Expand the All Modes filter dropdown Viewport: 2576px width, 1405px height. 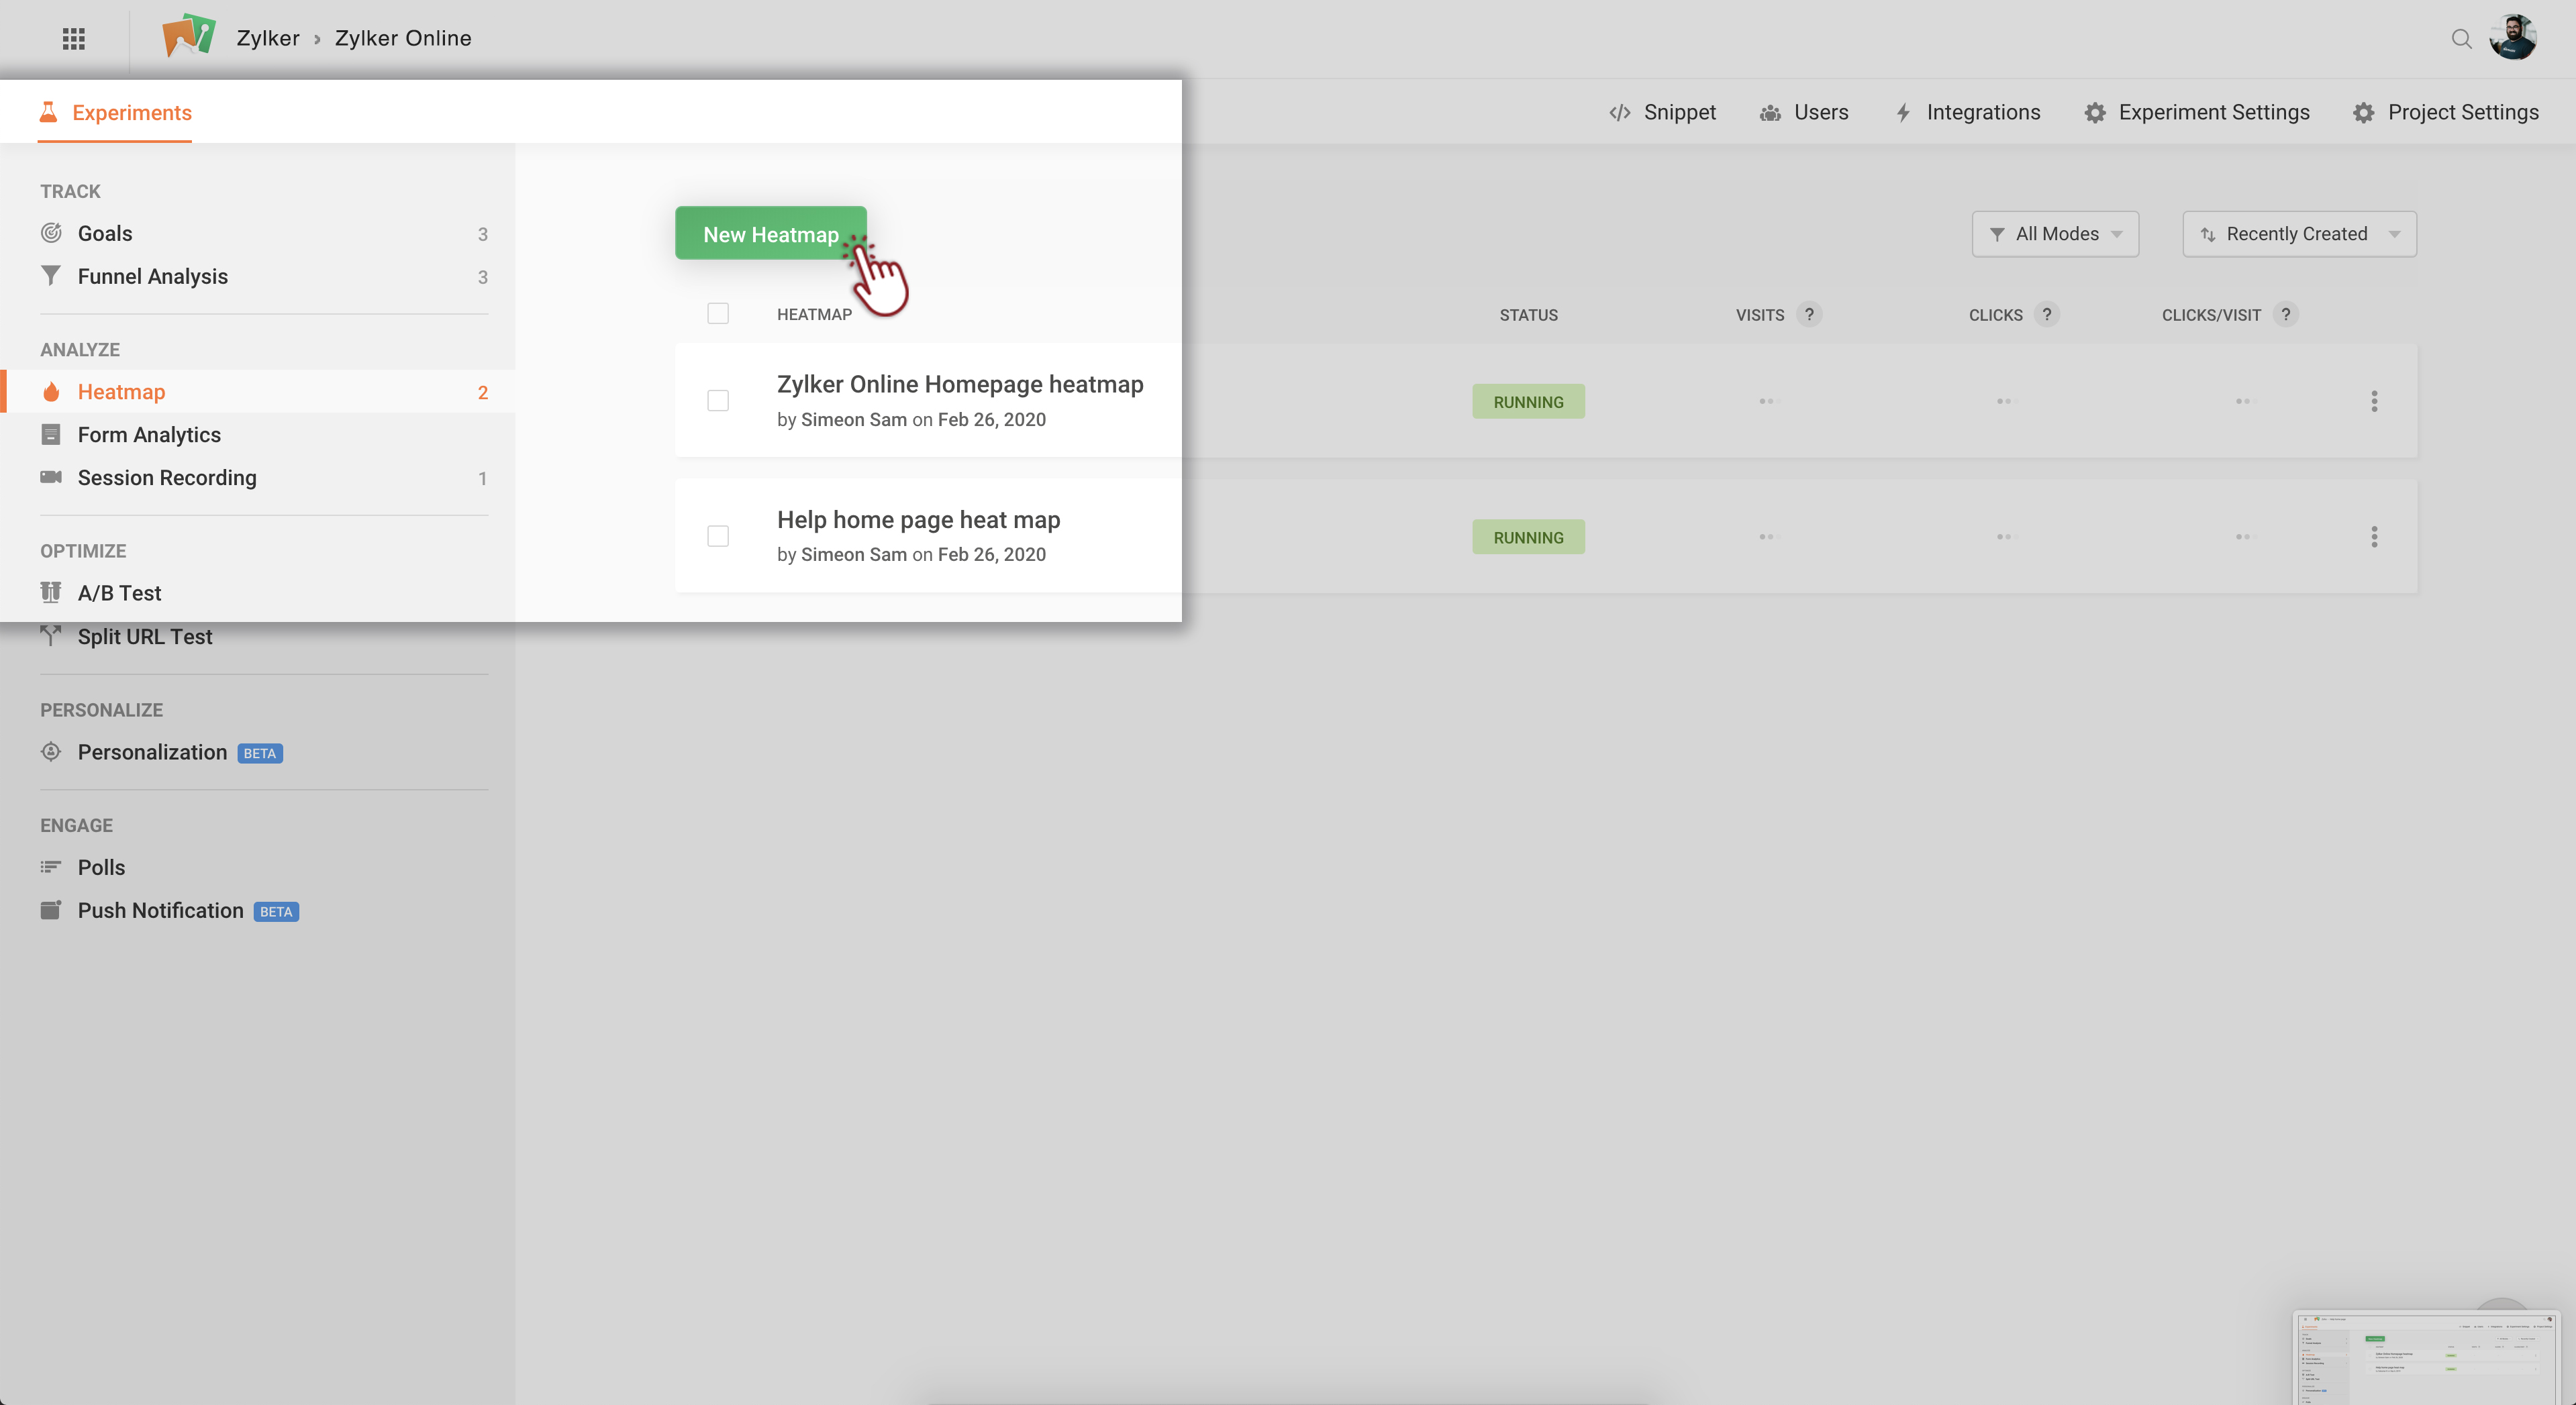click(2055, 234)
